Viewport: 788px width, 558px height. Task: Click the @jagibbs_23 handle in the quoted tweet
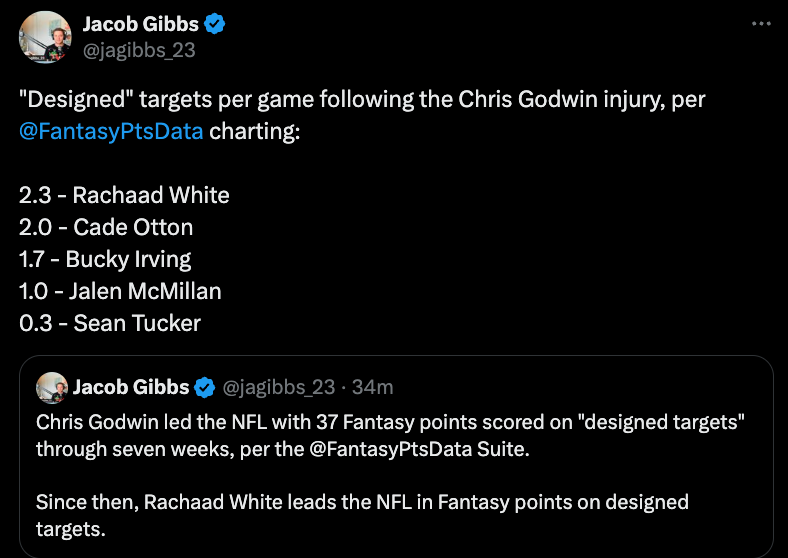click(278, 387)
